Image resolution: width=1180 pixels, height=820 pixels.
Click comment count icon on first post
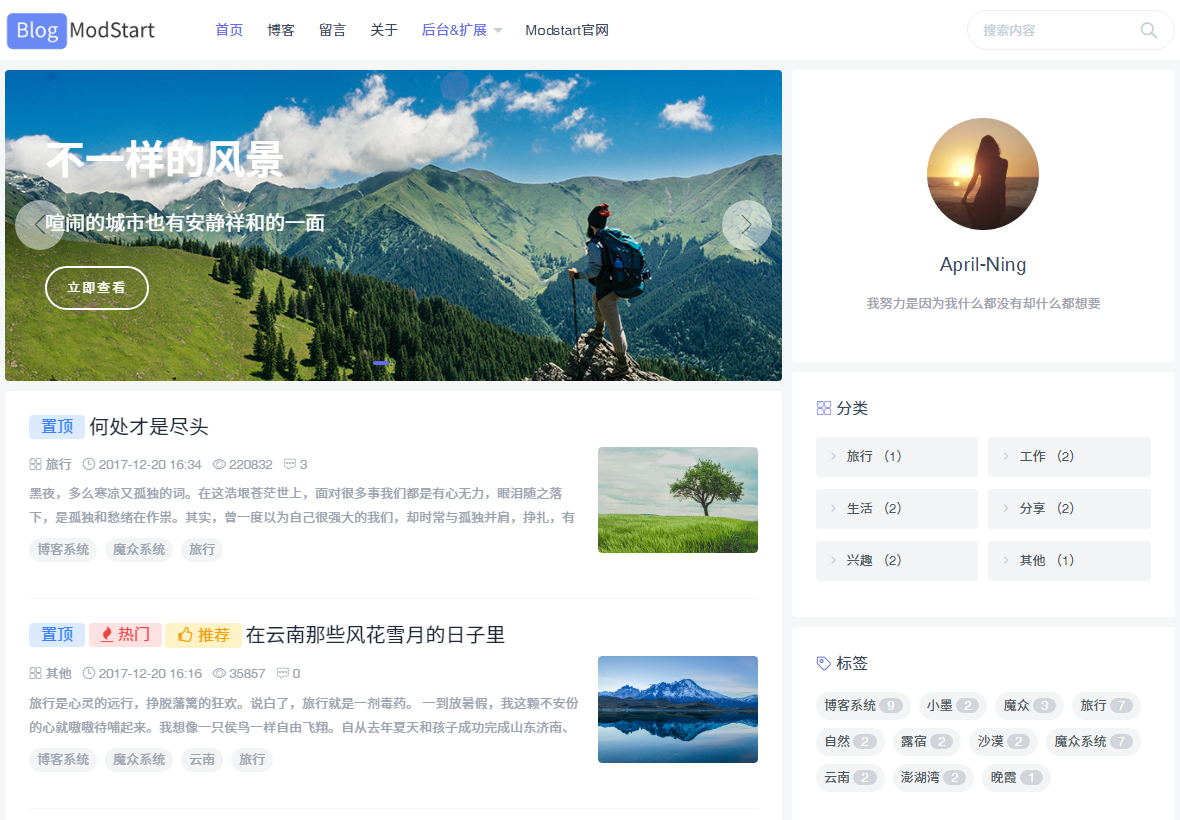pyautogui.click(x=290, y=464)
